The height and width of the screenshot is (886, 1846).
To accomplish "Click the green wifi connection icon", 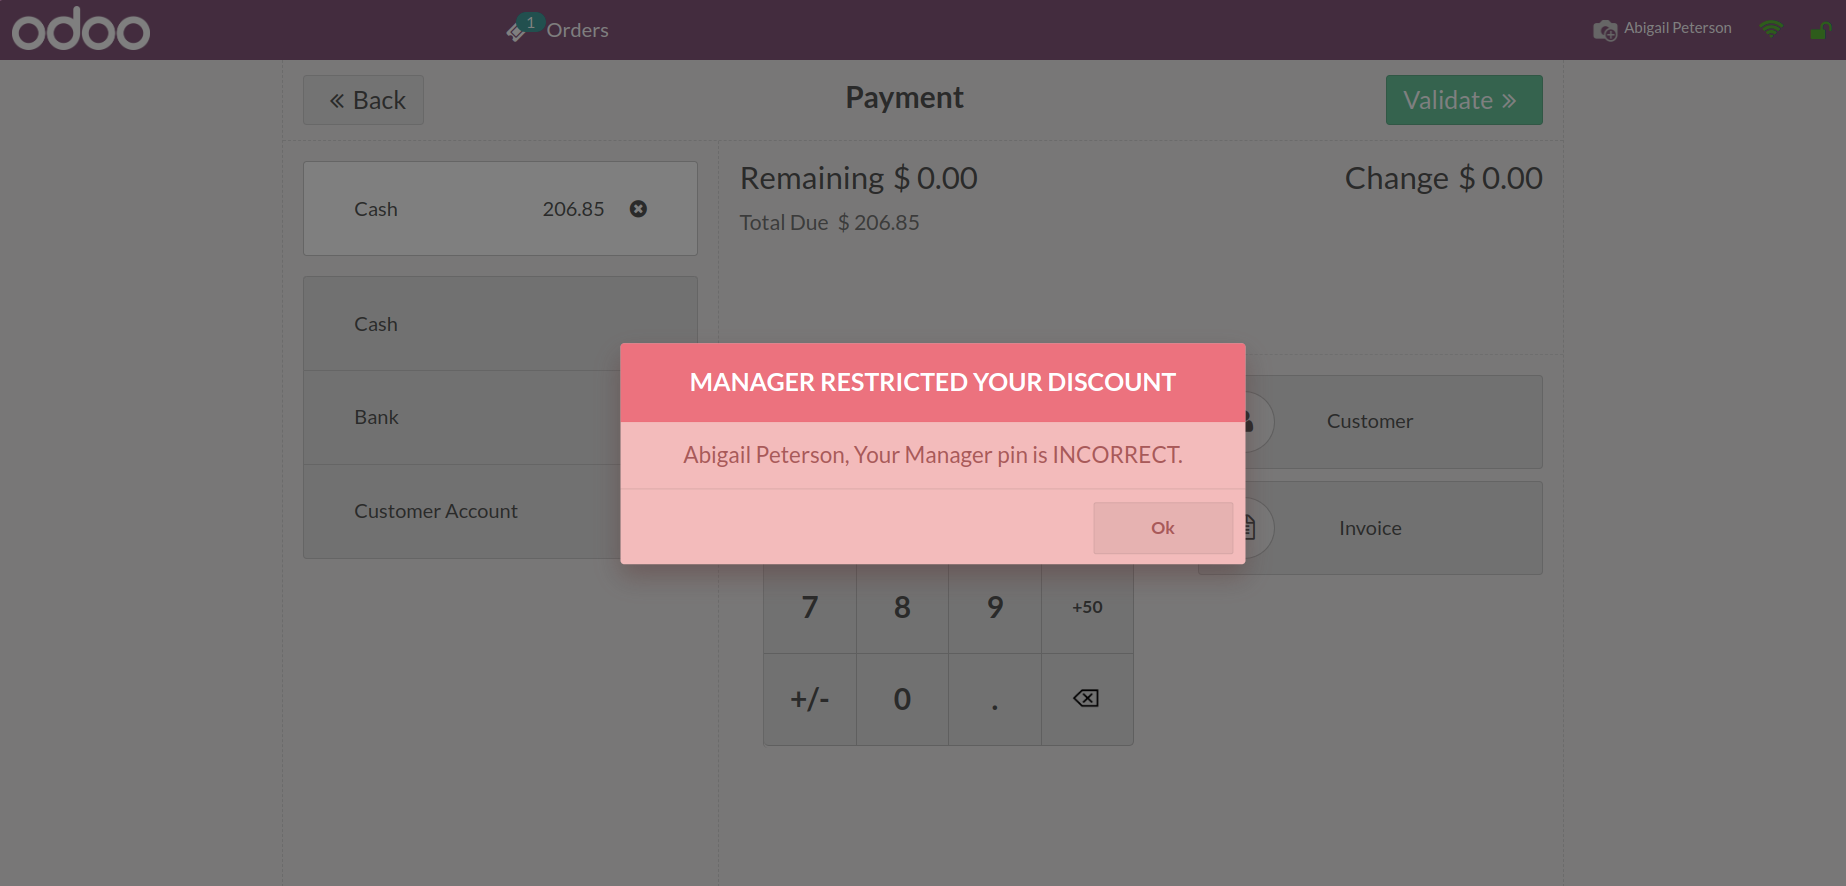I will click(1771, 29).
